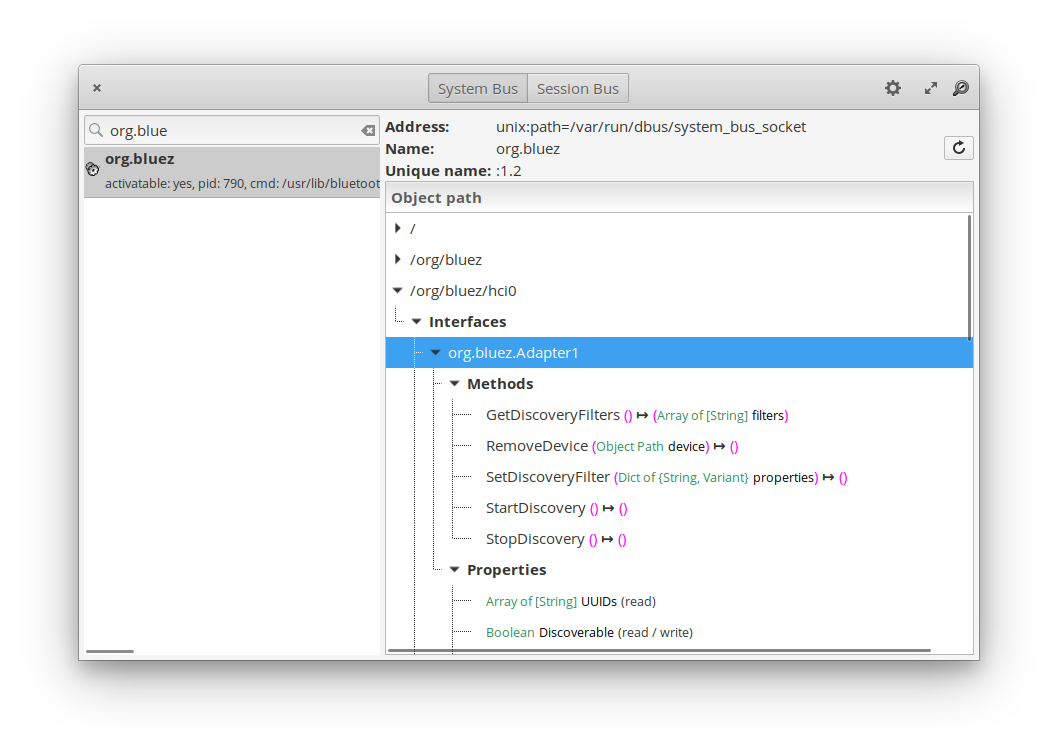This screenshot has width=1058, height=753.
Task: Select the System Bus tab
Action: [x=477, y=88]
